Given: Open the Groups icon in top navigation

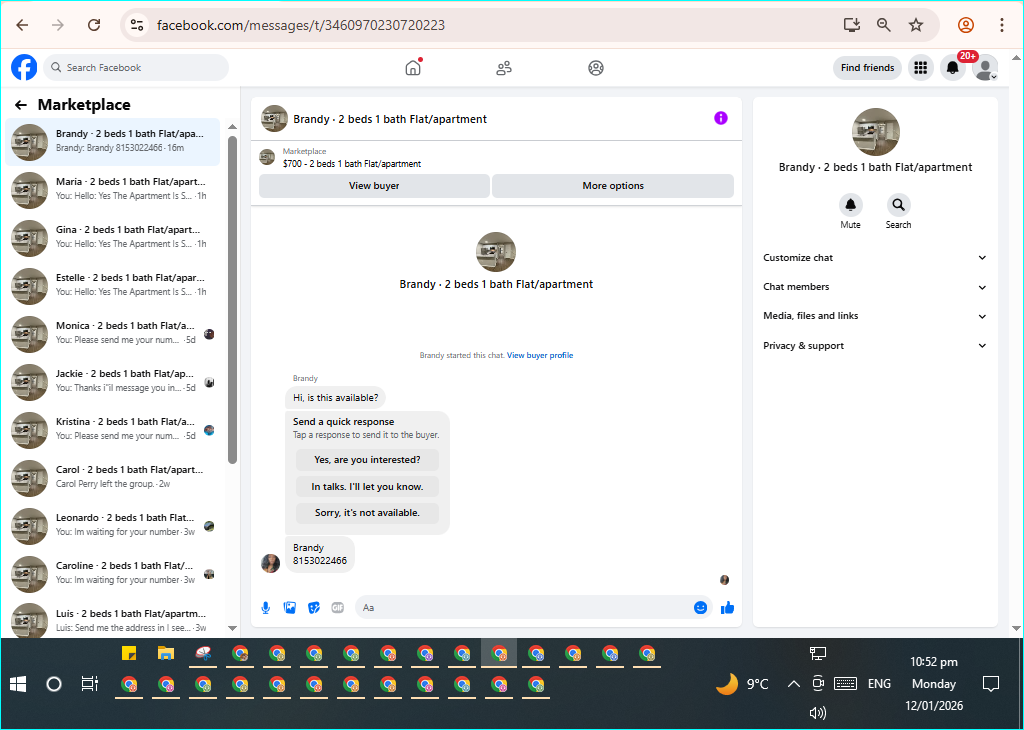Looking at the screenshot, I should (x=596, y=68).
